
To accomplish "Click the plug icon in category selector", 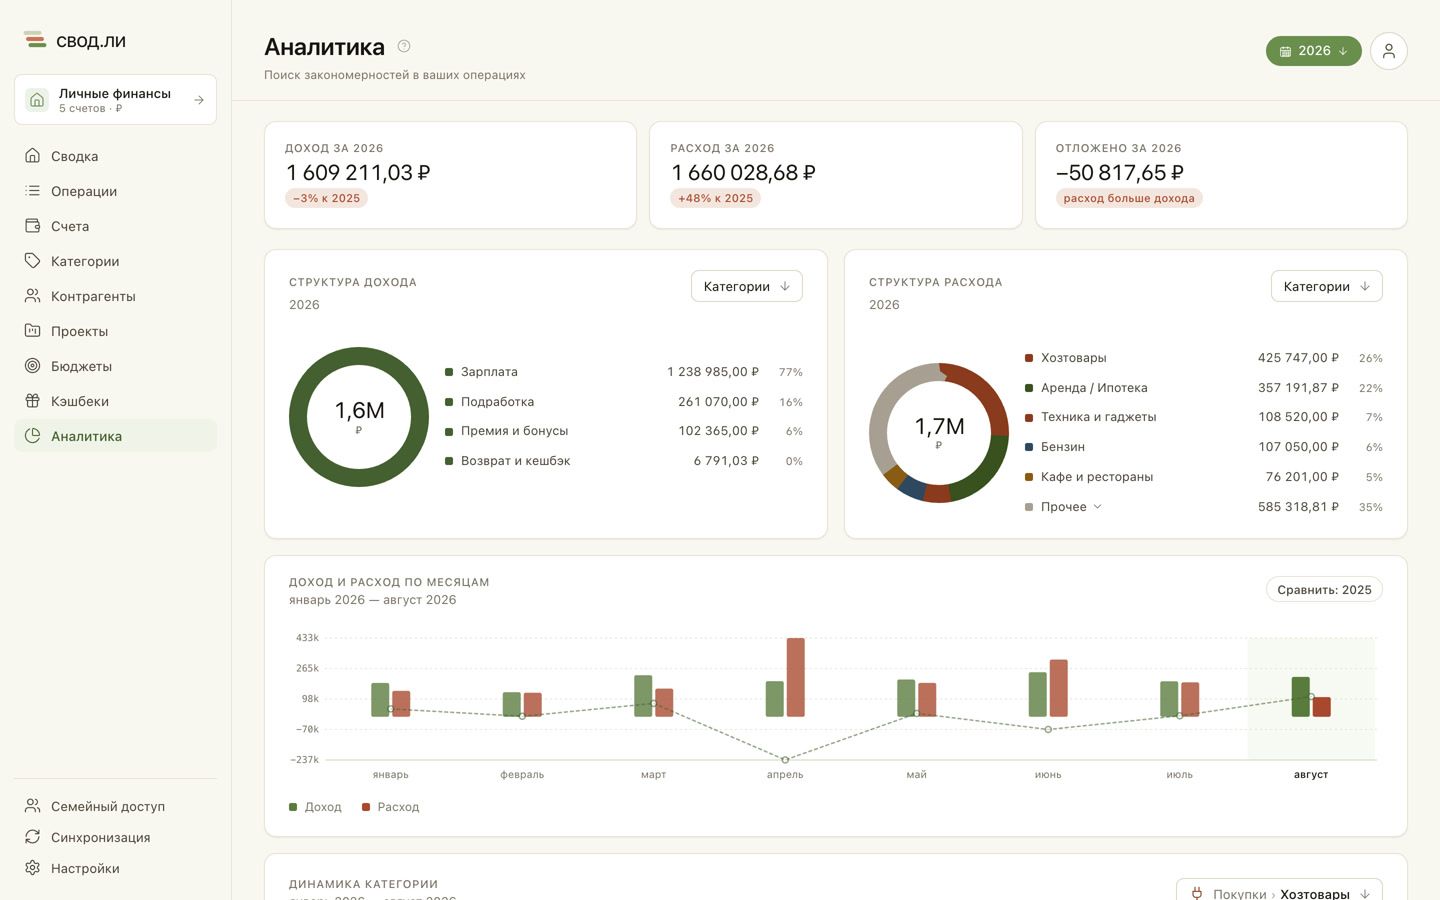I will point(1197,894).
